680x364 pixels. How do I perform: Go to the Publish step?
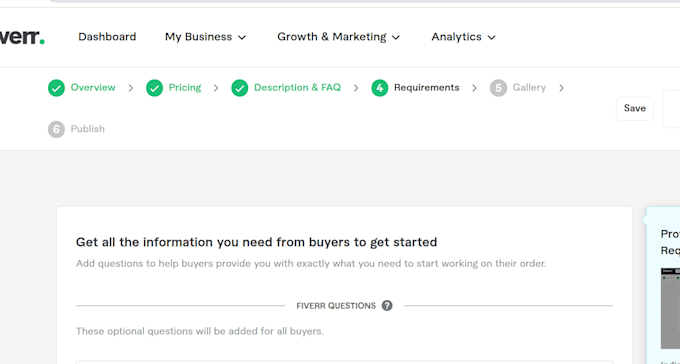click(88, 129)
